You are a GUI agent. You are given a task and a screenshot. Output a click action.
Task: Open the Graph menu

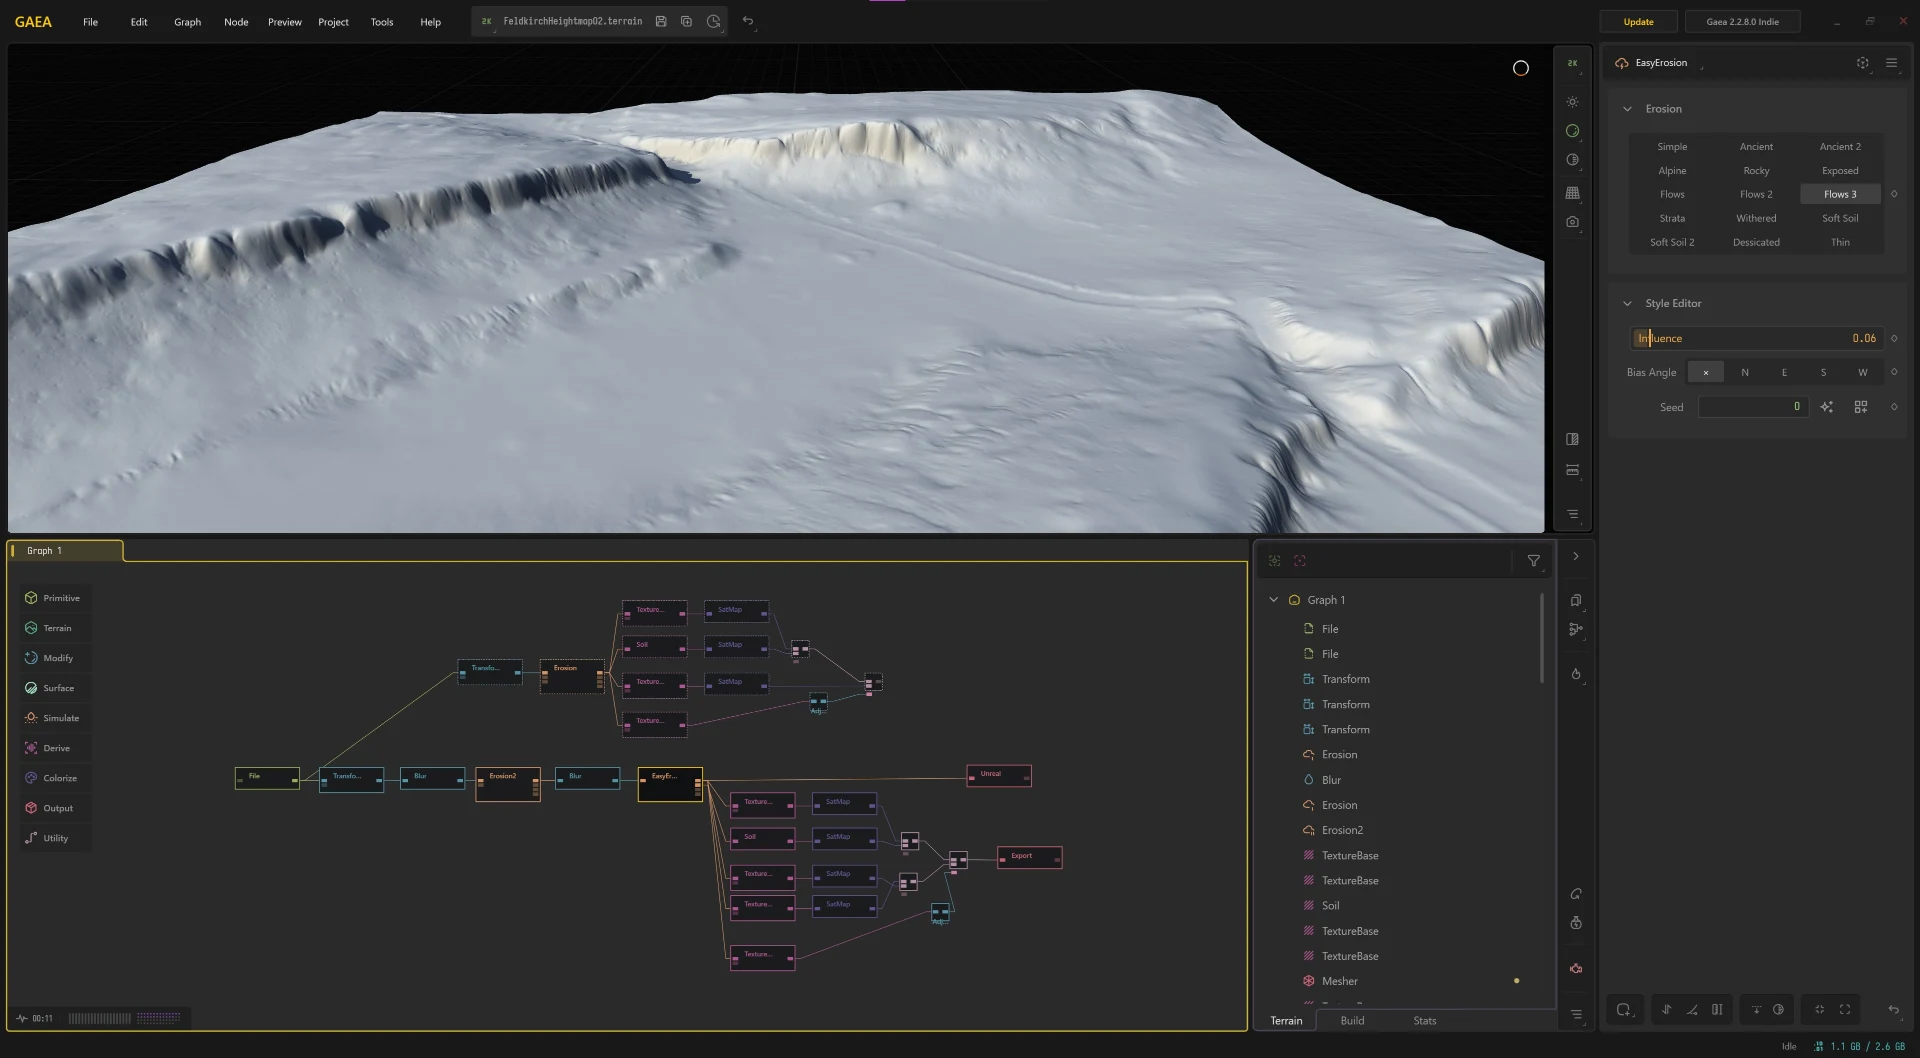187,22
